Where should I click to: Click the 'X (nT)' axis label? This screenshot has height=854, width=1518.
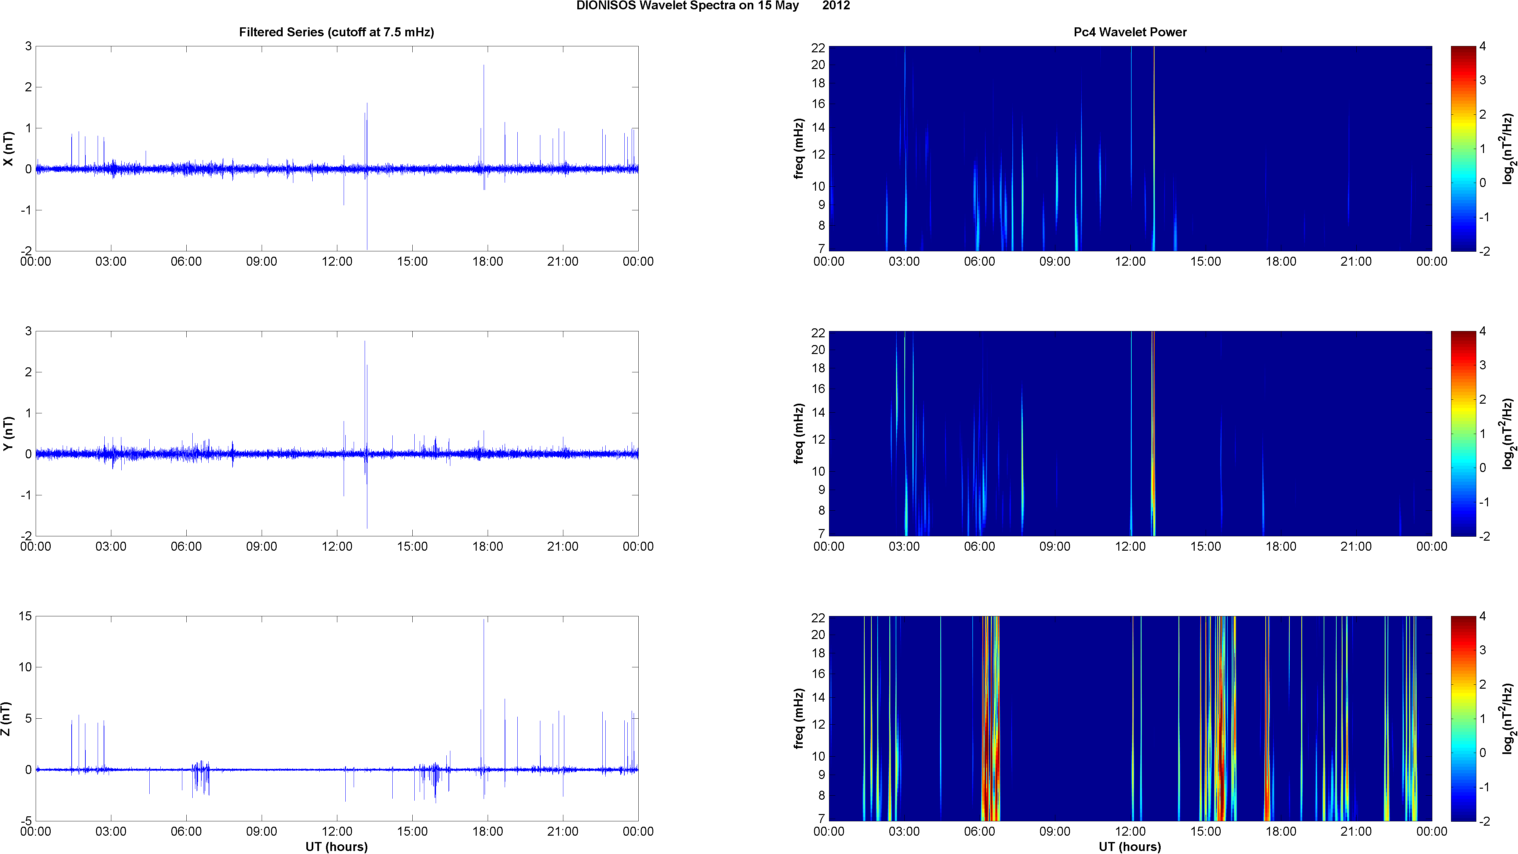click(8, 149)
